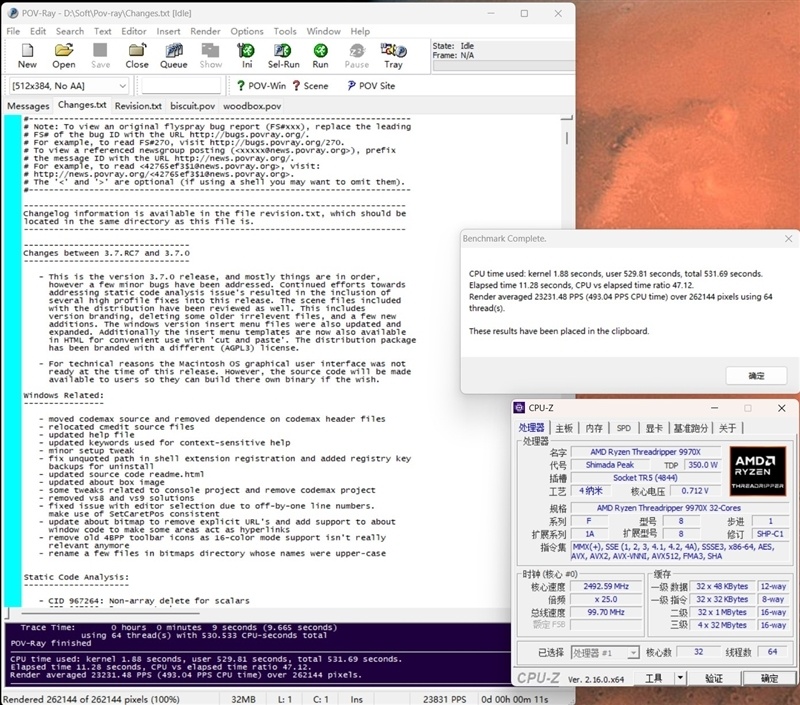Click the New file toolbar icon

click(27, 54)
